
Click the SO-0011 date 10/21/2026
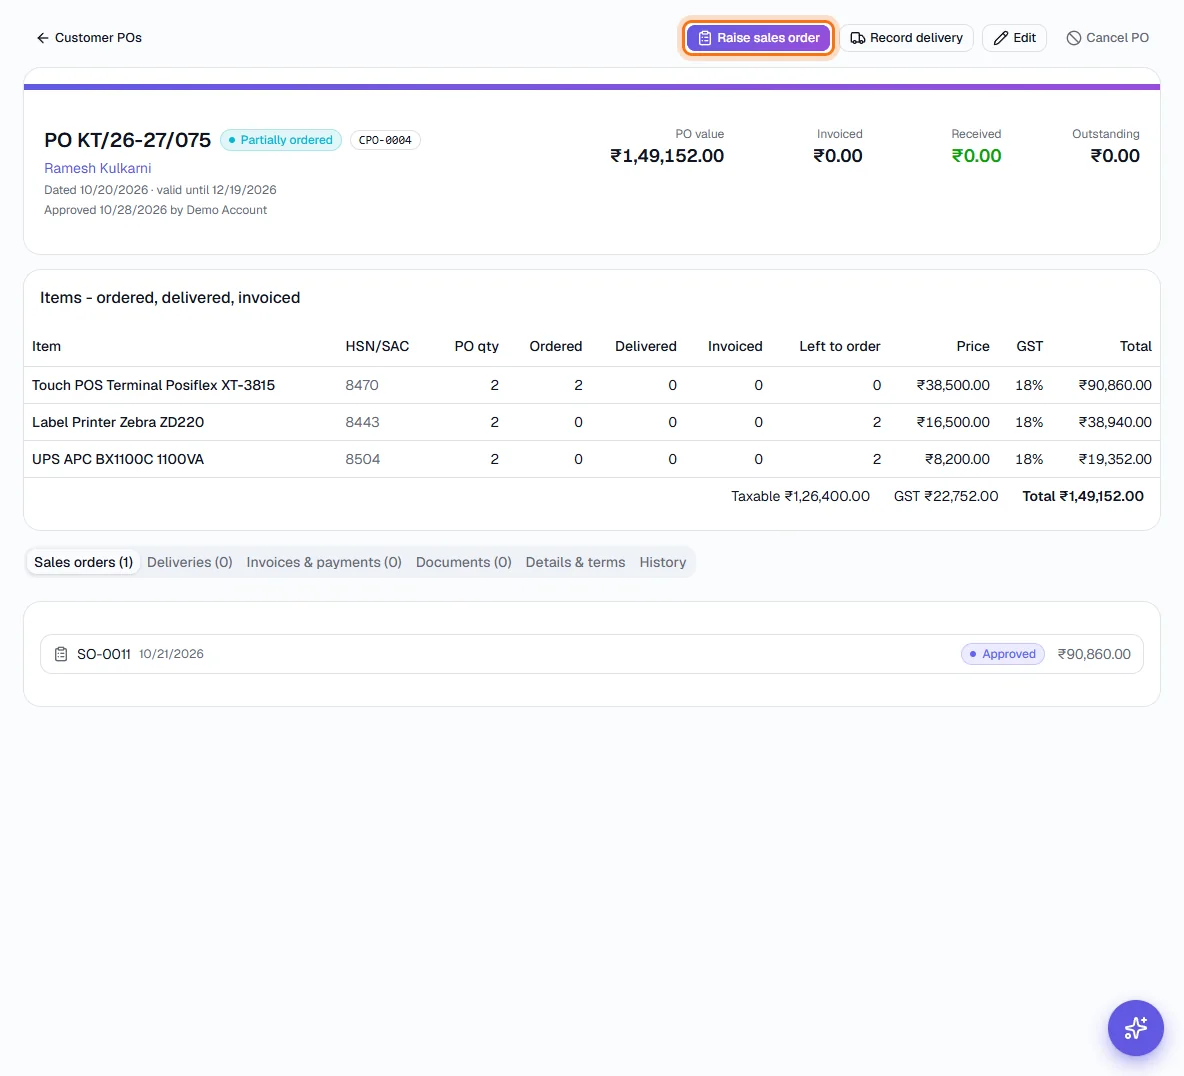(x=171, y=654)
